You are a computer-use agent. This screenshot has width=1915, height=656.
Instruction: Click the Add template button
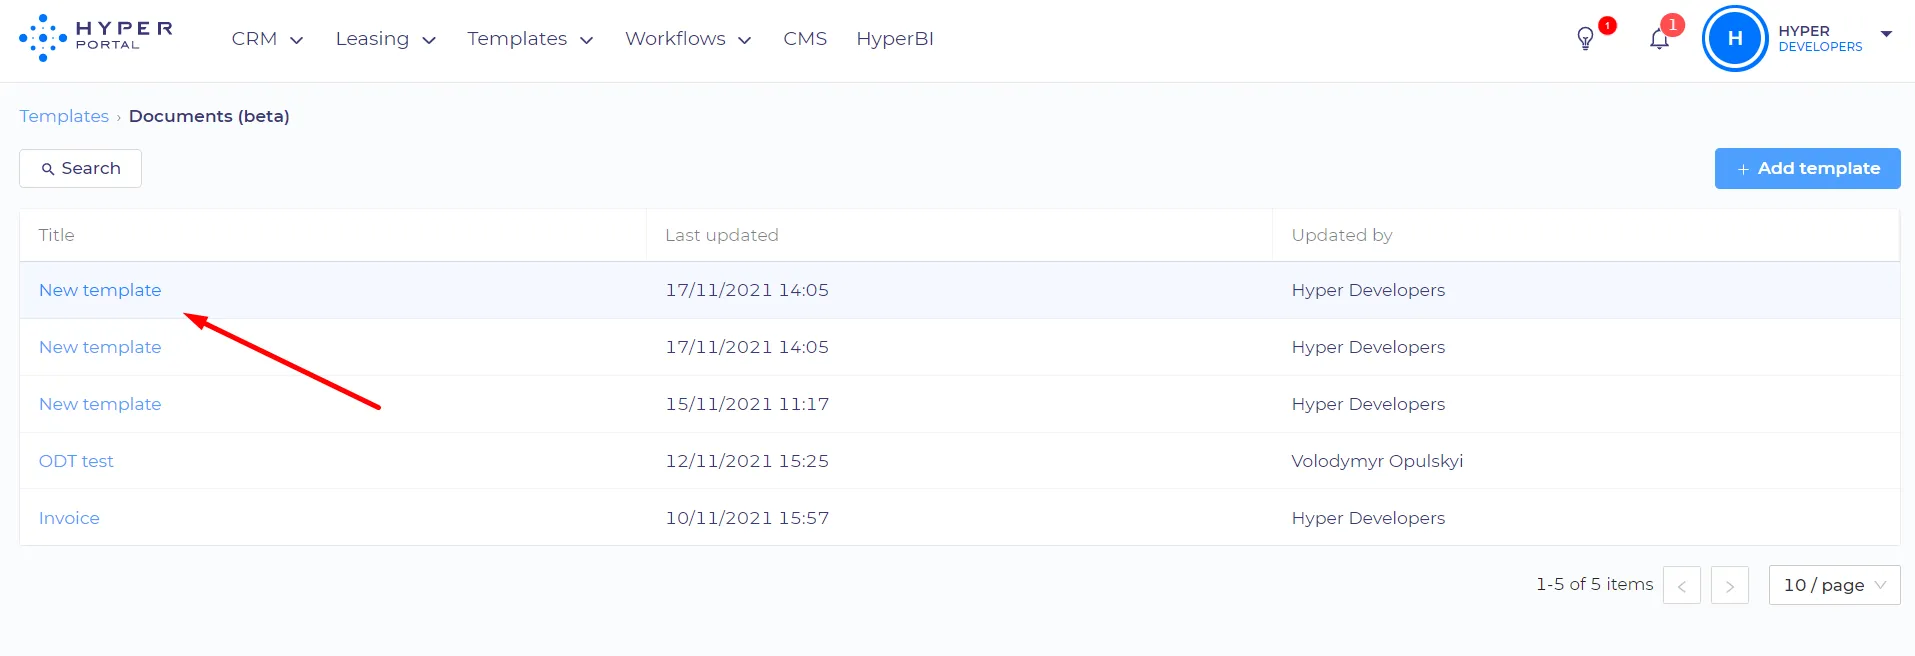pos(1807,168)
